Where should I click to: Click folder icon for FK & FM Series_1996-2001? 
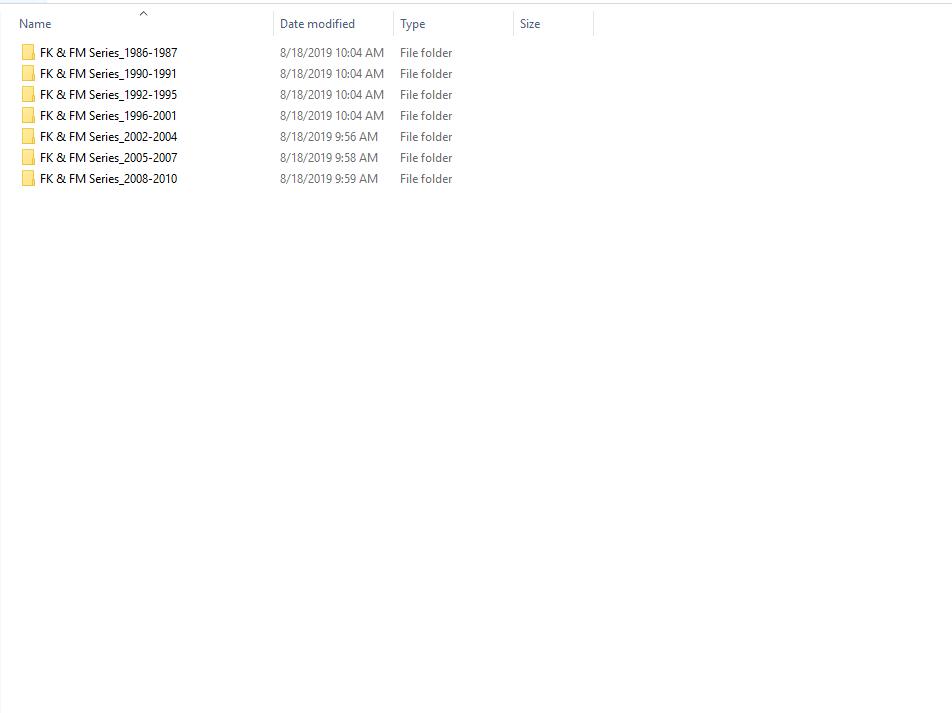pos(28,115)
